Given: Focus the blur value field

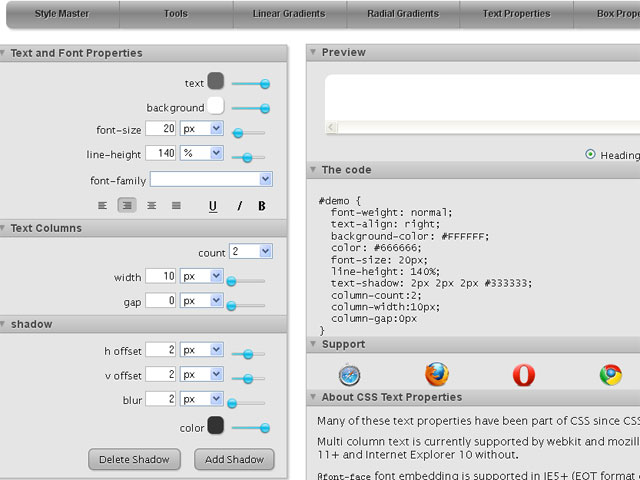Looking at the screenshot, I should tap(161, 399).
